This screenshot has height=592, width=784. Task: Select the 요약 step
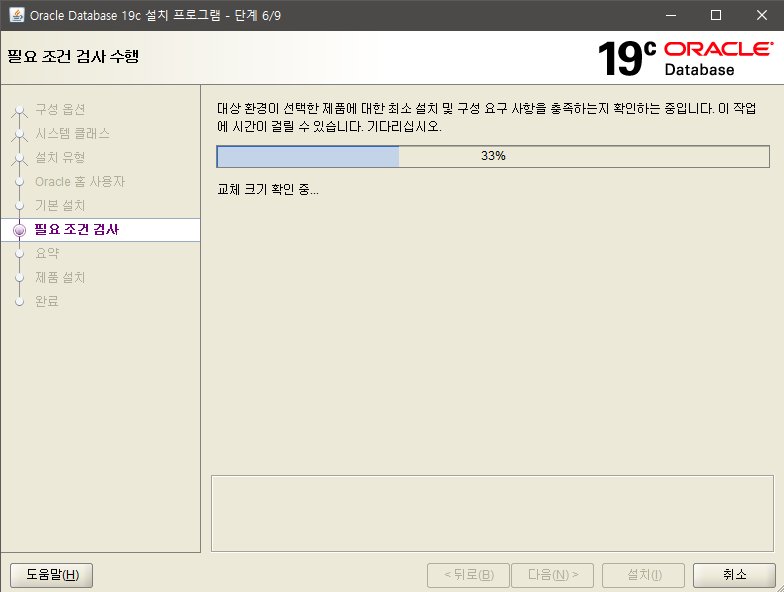coord(47,254)
